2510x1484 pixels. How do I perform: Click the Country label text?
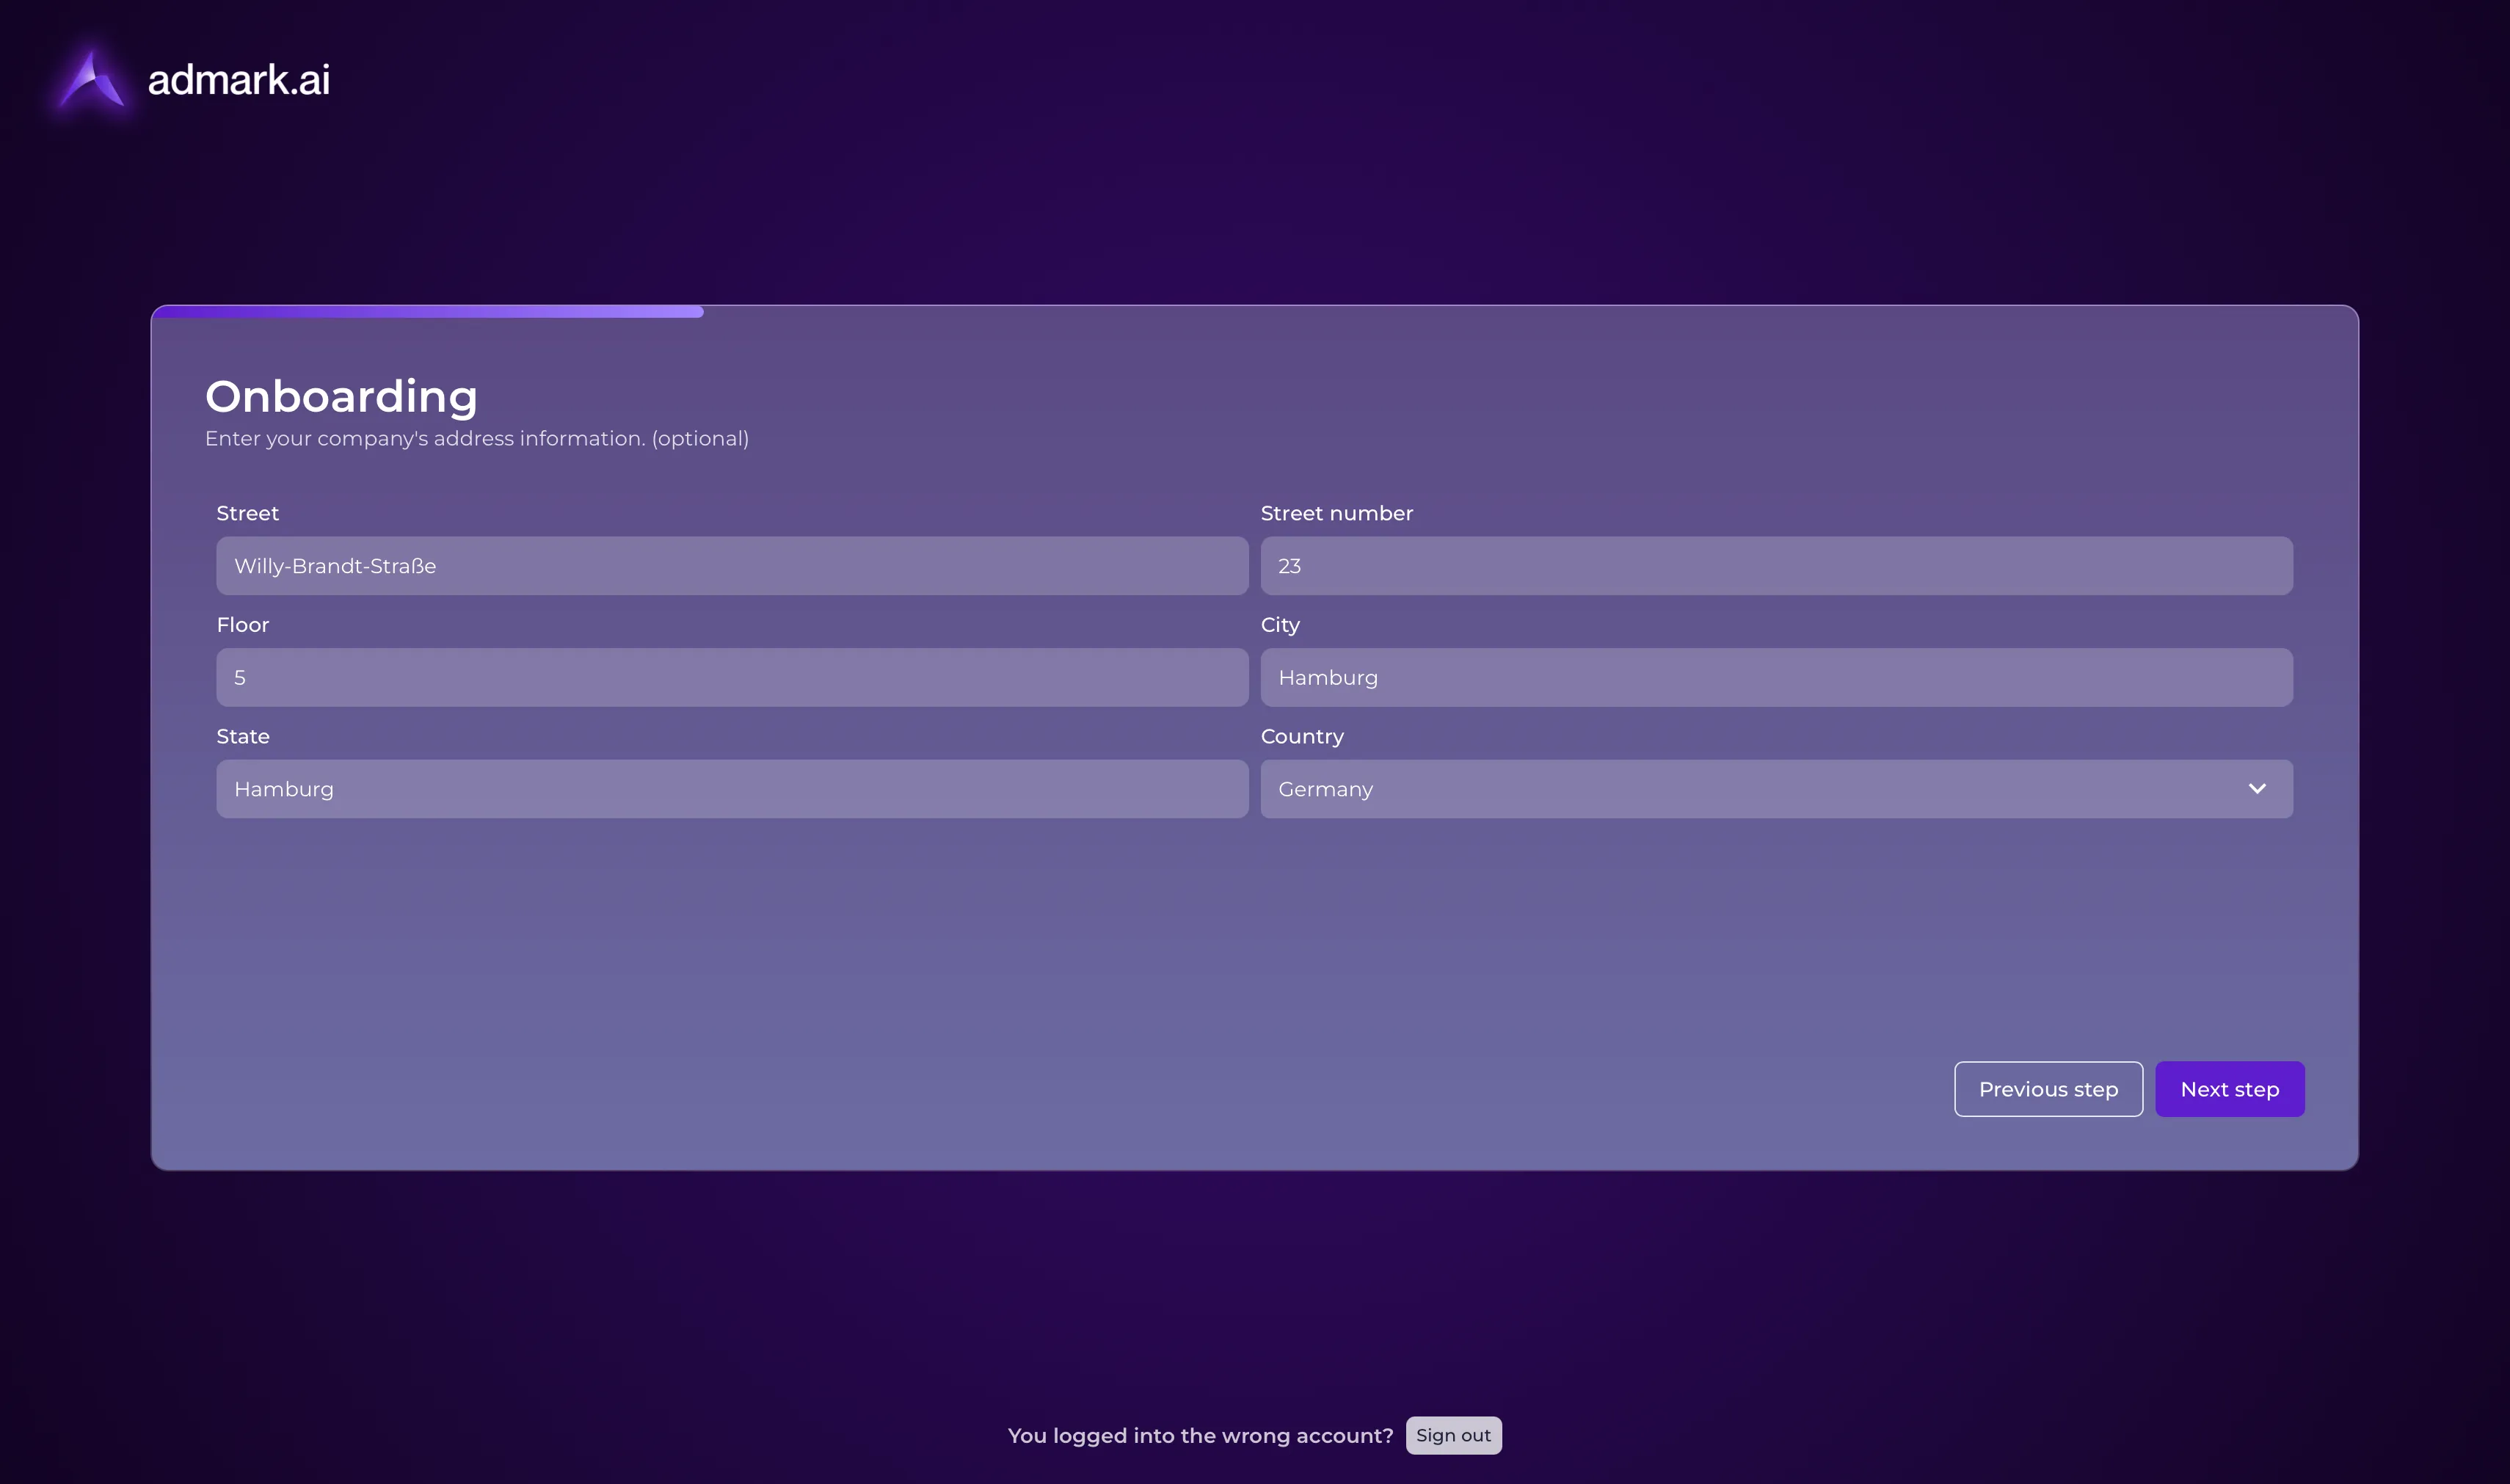click(1301, 736)
